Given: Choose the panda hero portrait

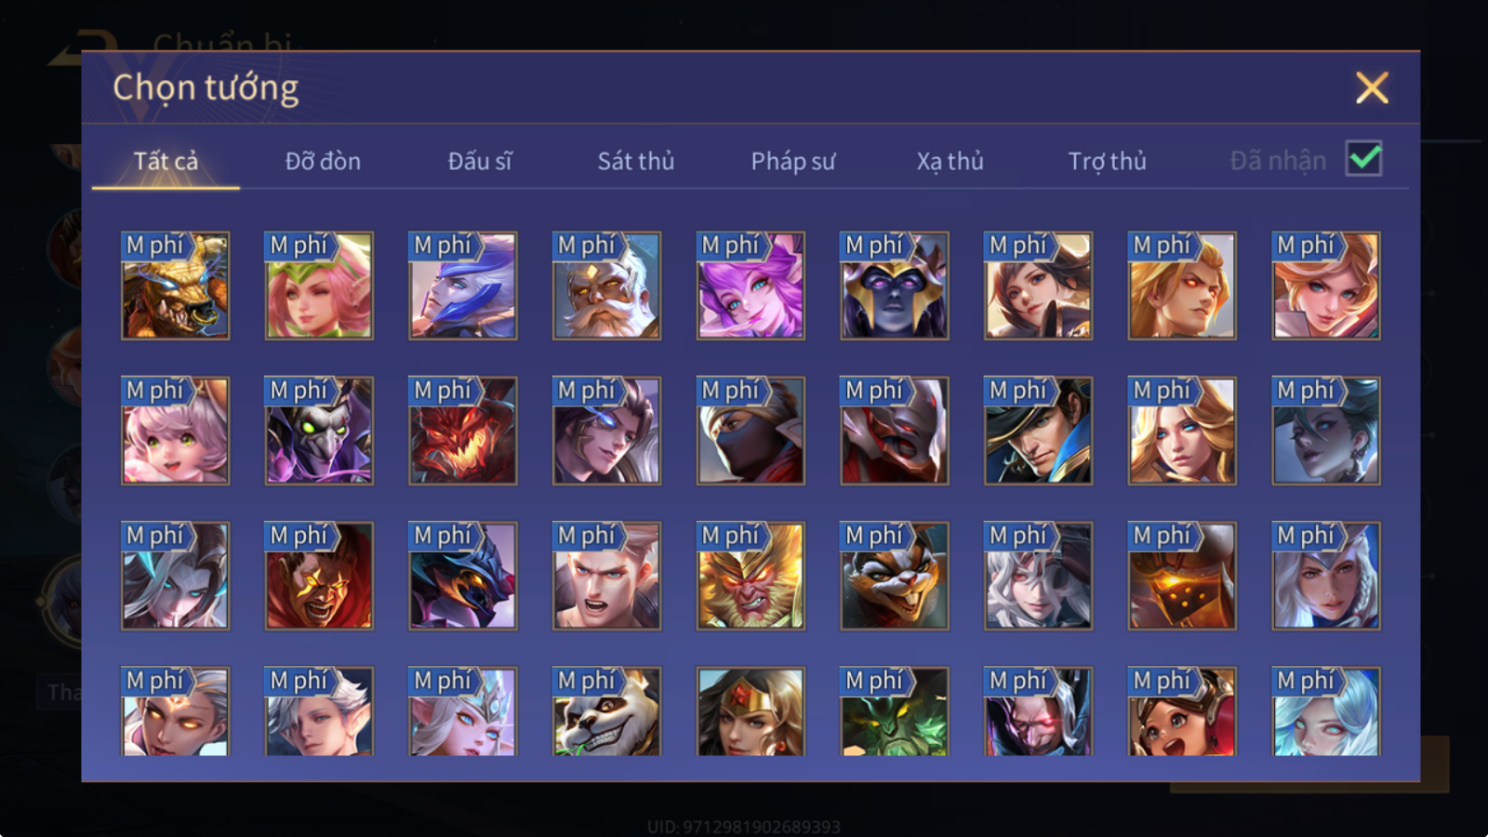Looking at the screenshot, I should pyautogui.click(x=607, y=711).
